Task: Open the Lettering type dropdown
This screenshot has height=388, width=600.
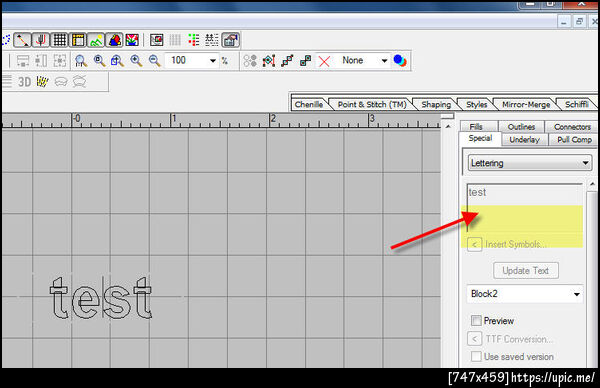Action: (x=530, y=163)
